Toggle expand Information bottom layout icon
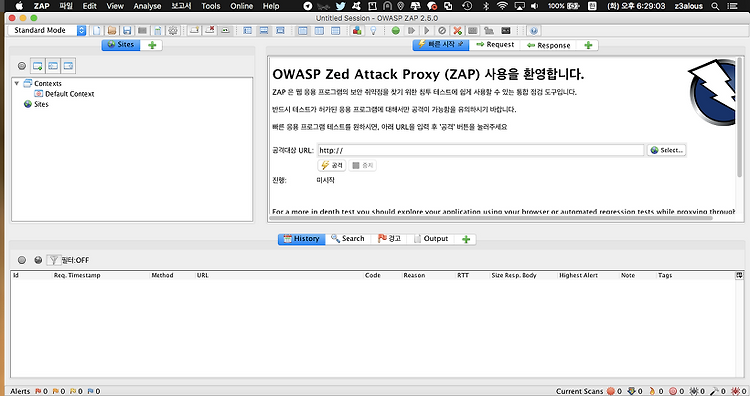The image size is (750, 396). (x=264, y=31)
